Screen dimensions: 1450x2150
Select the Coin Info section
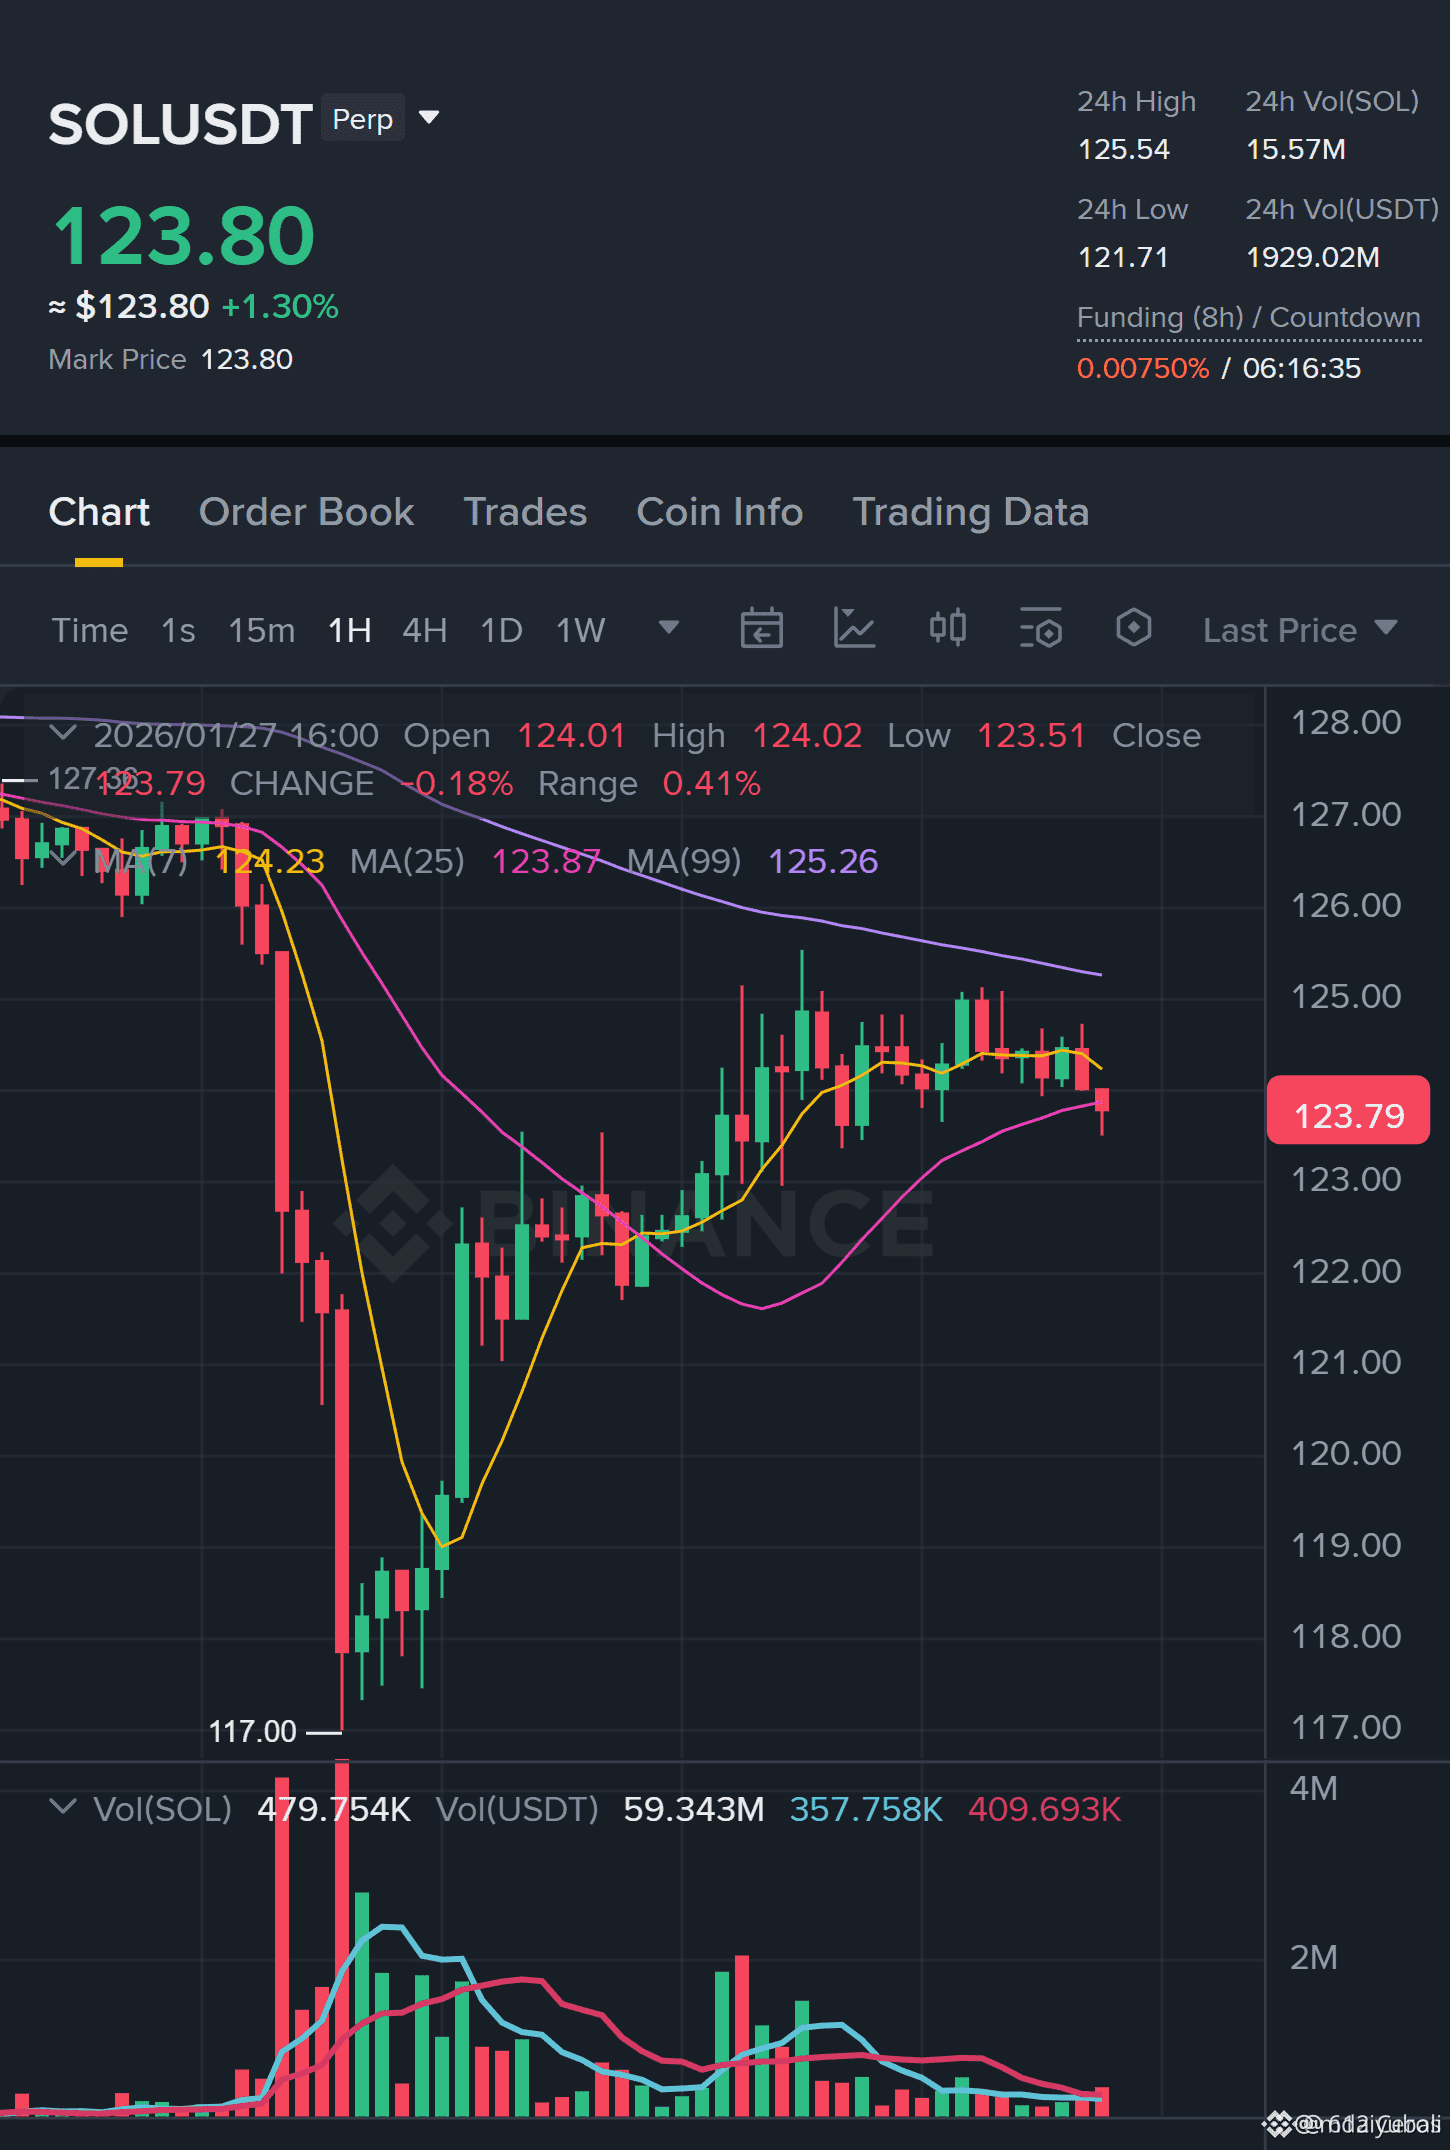click(x=719, y=511)
